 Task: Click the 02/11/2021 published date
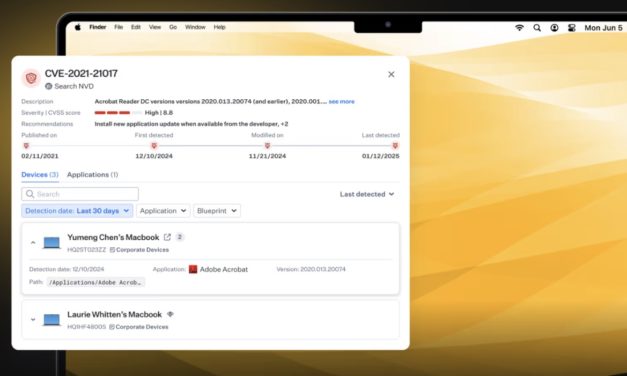(x=40, y=156)
